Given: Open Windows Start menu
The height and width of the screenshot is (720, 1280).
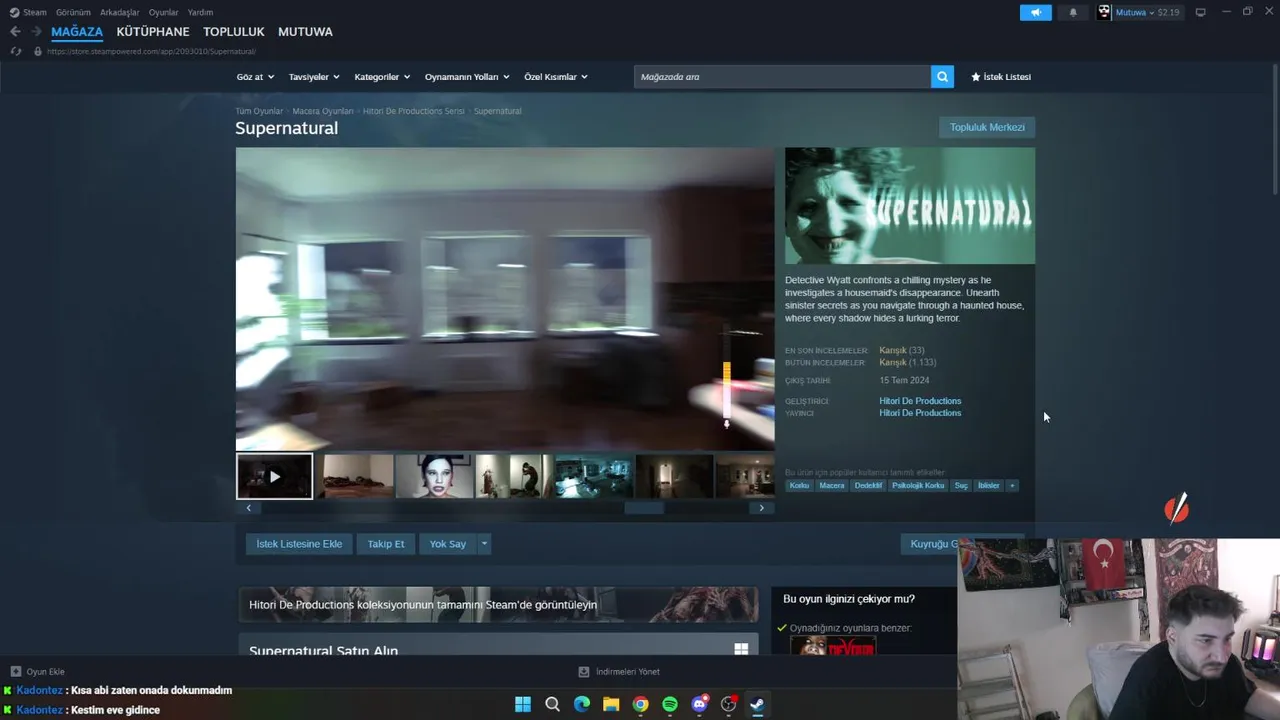Looking at the screenshot, I should (523, 704).
